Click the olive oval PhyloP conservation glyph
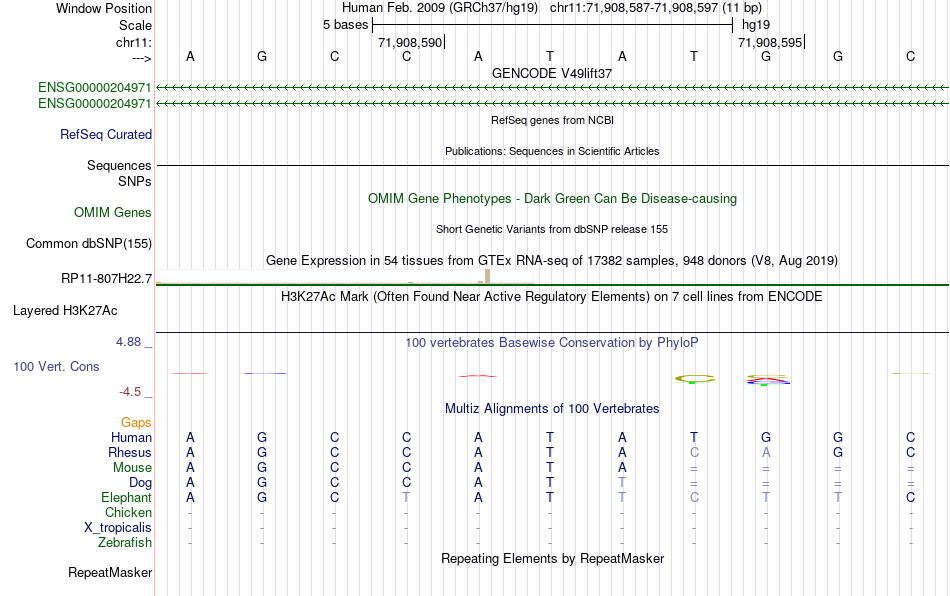The width and height of the screenshot is (950, 596). 695,379
